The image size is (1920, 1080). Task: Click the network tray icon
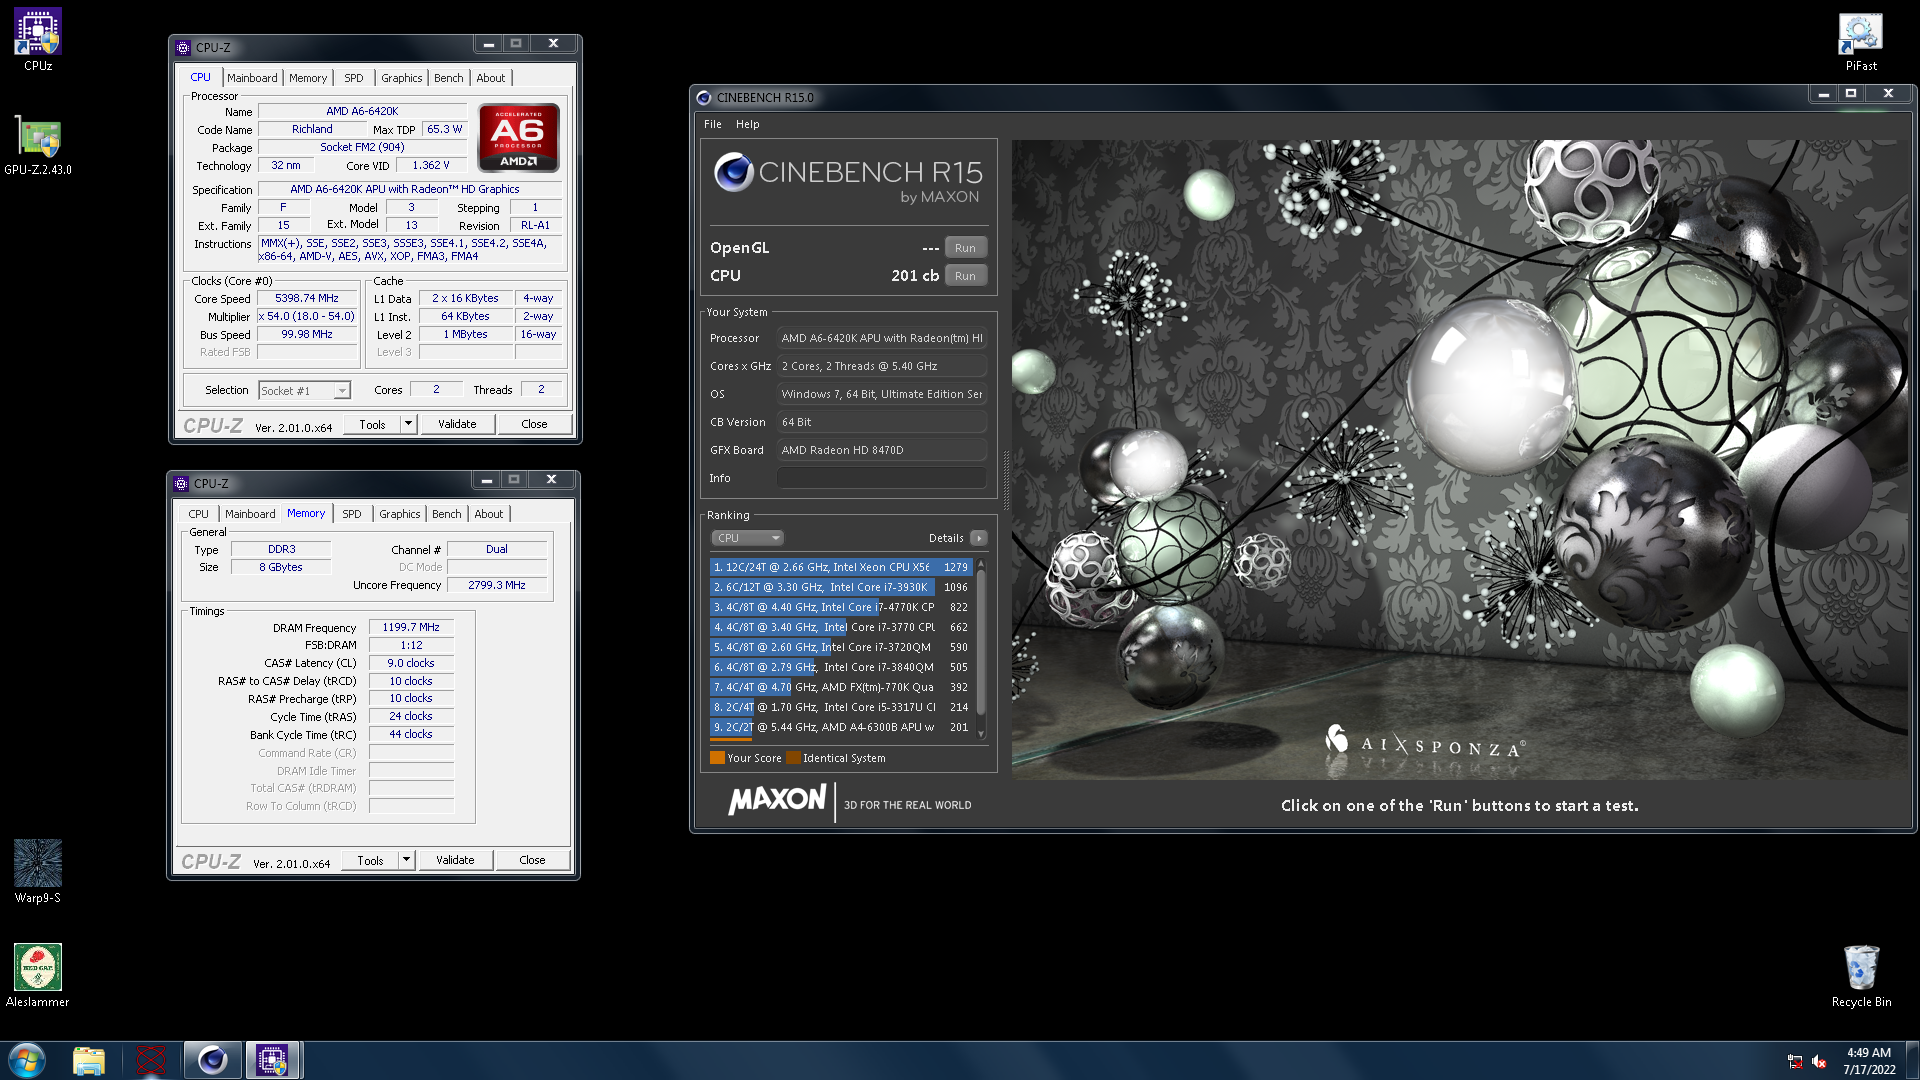pyautogui.click(x=1795, y=1061)
